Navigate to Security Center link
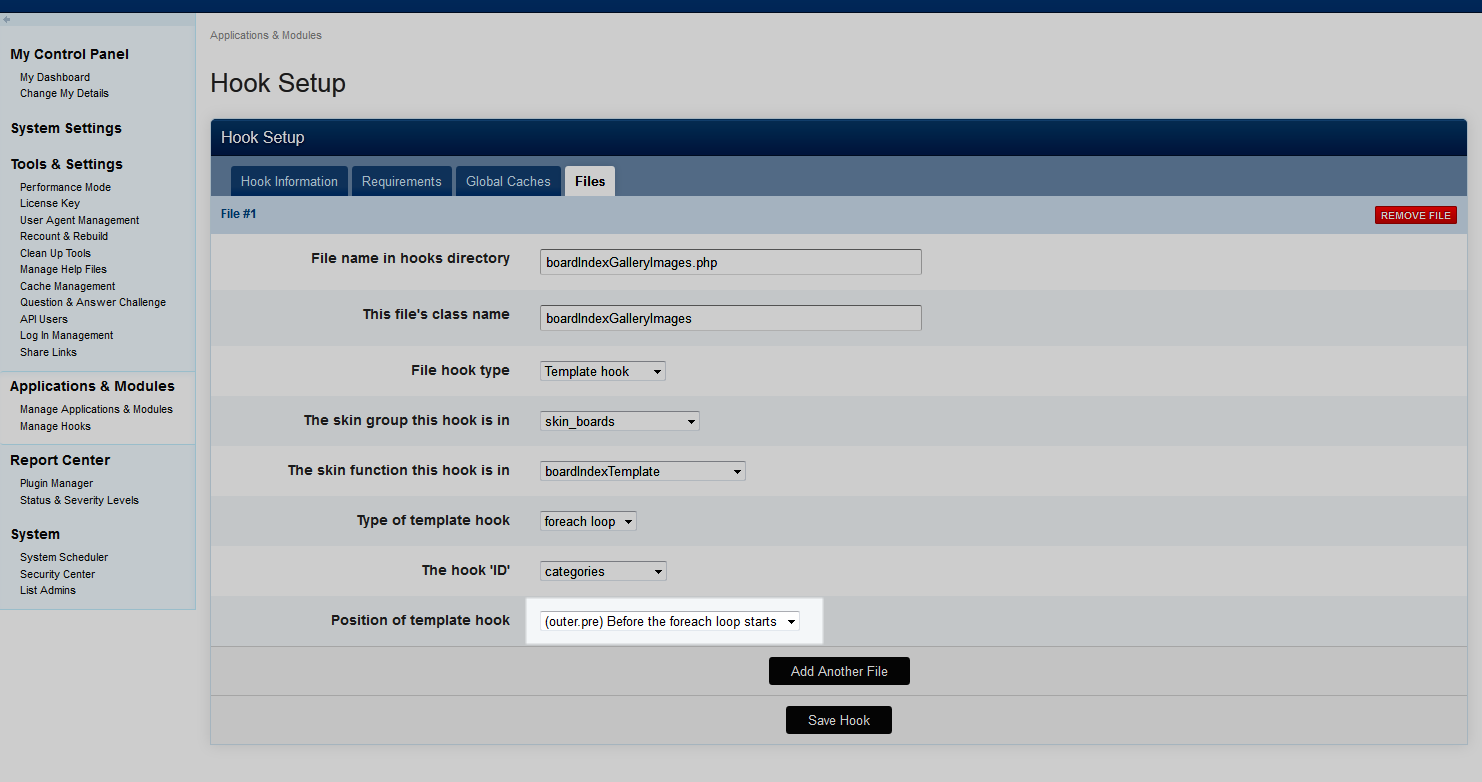 (57, 574)
